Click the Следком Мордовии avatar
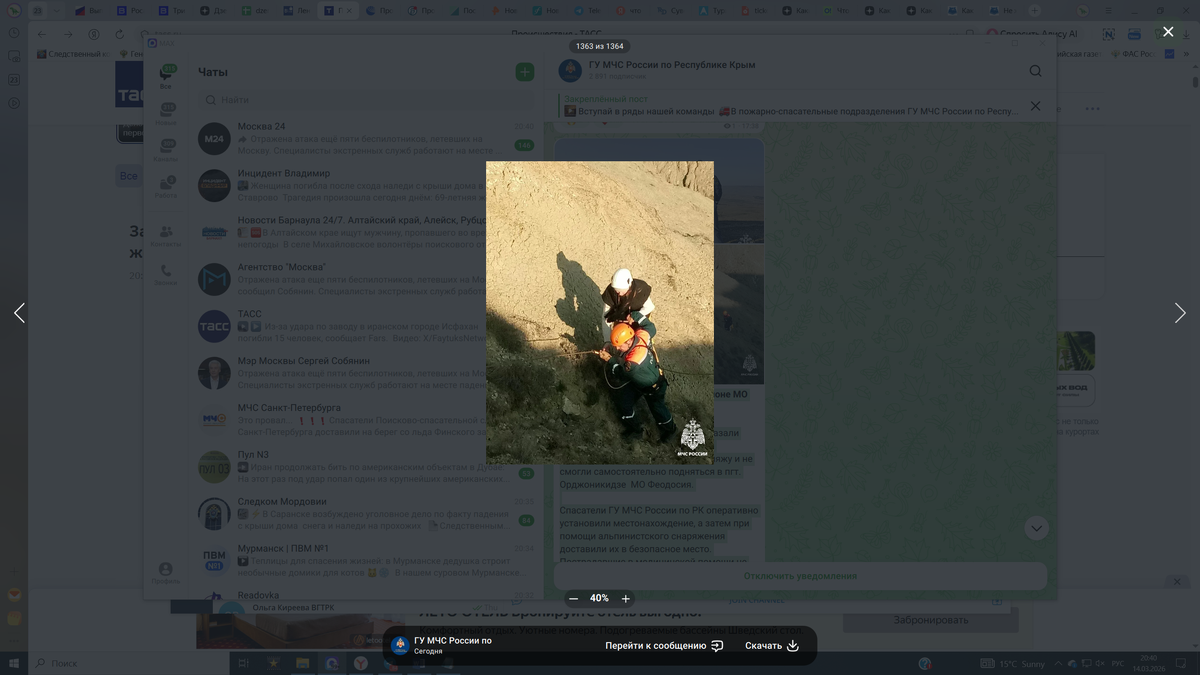Image resolution: width=1200 pixels, height=675 pixels. (214, 514)
